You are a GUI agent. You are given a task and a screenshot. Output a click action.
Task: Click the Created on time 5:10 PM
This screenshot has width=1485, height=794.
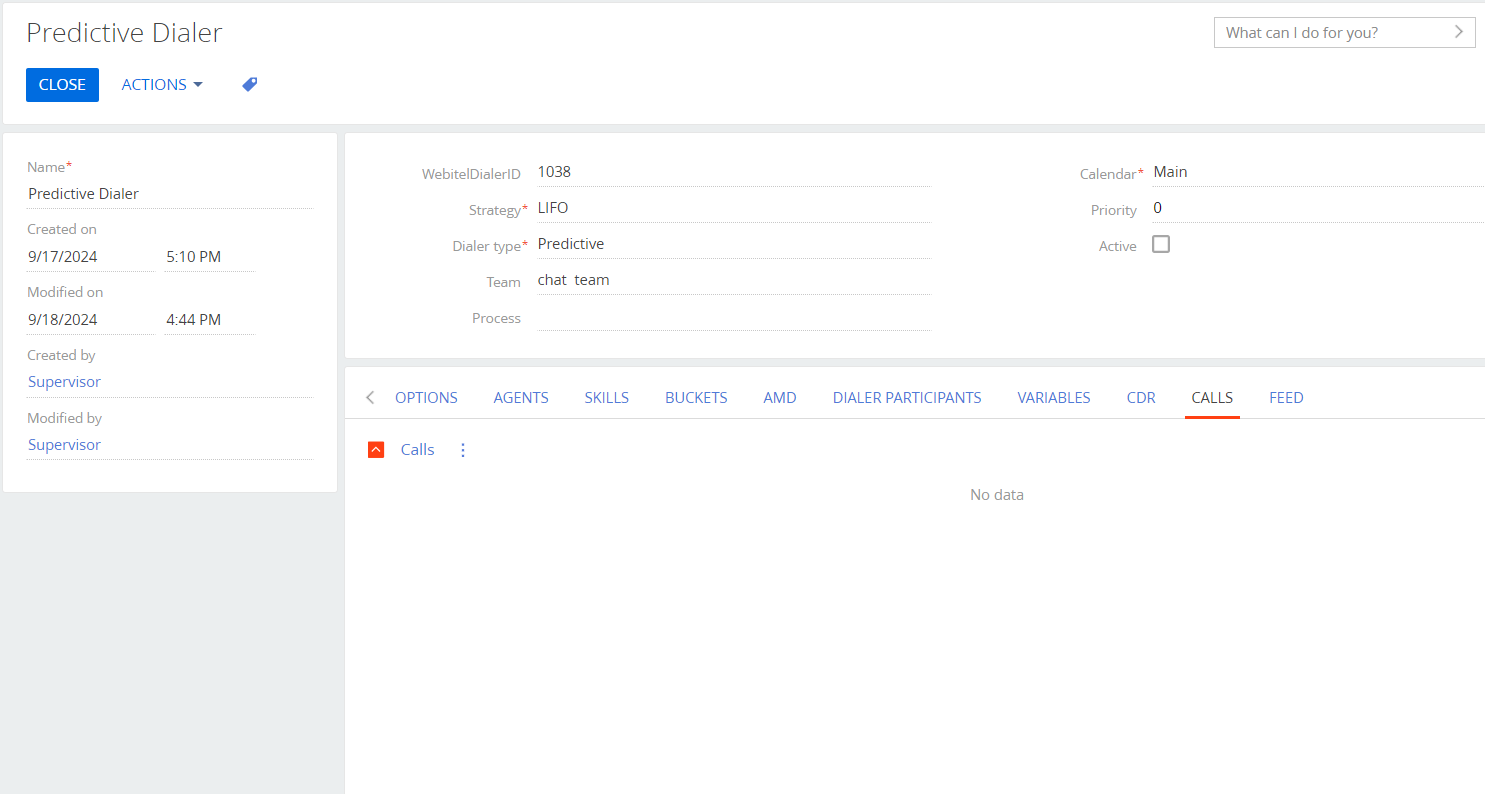coord(210,257)
